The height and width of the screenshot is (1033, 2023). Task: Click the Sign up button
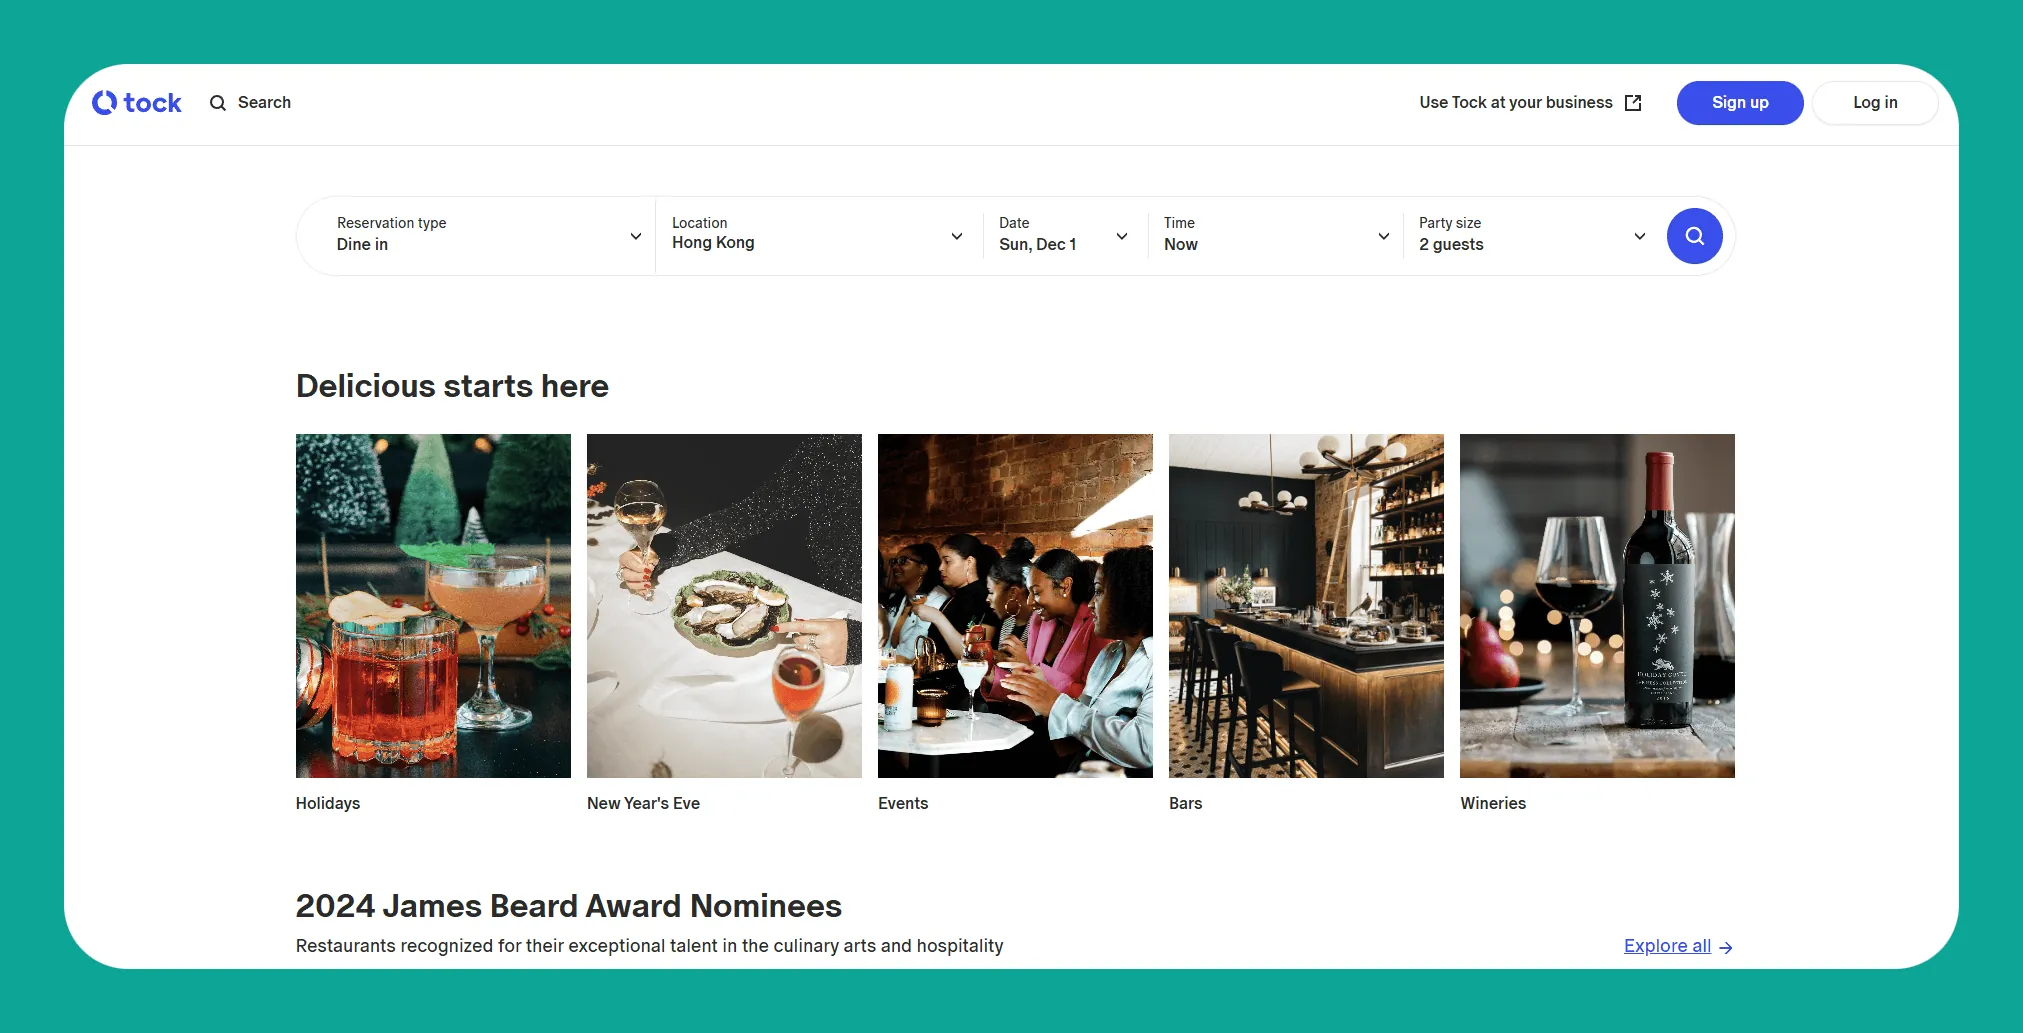[1740, 103]
